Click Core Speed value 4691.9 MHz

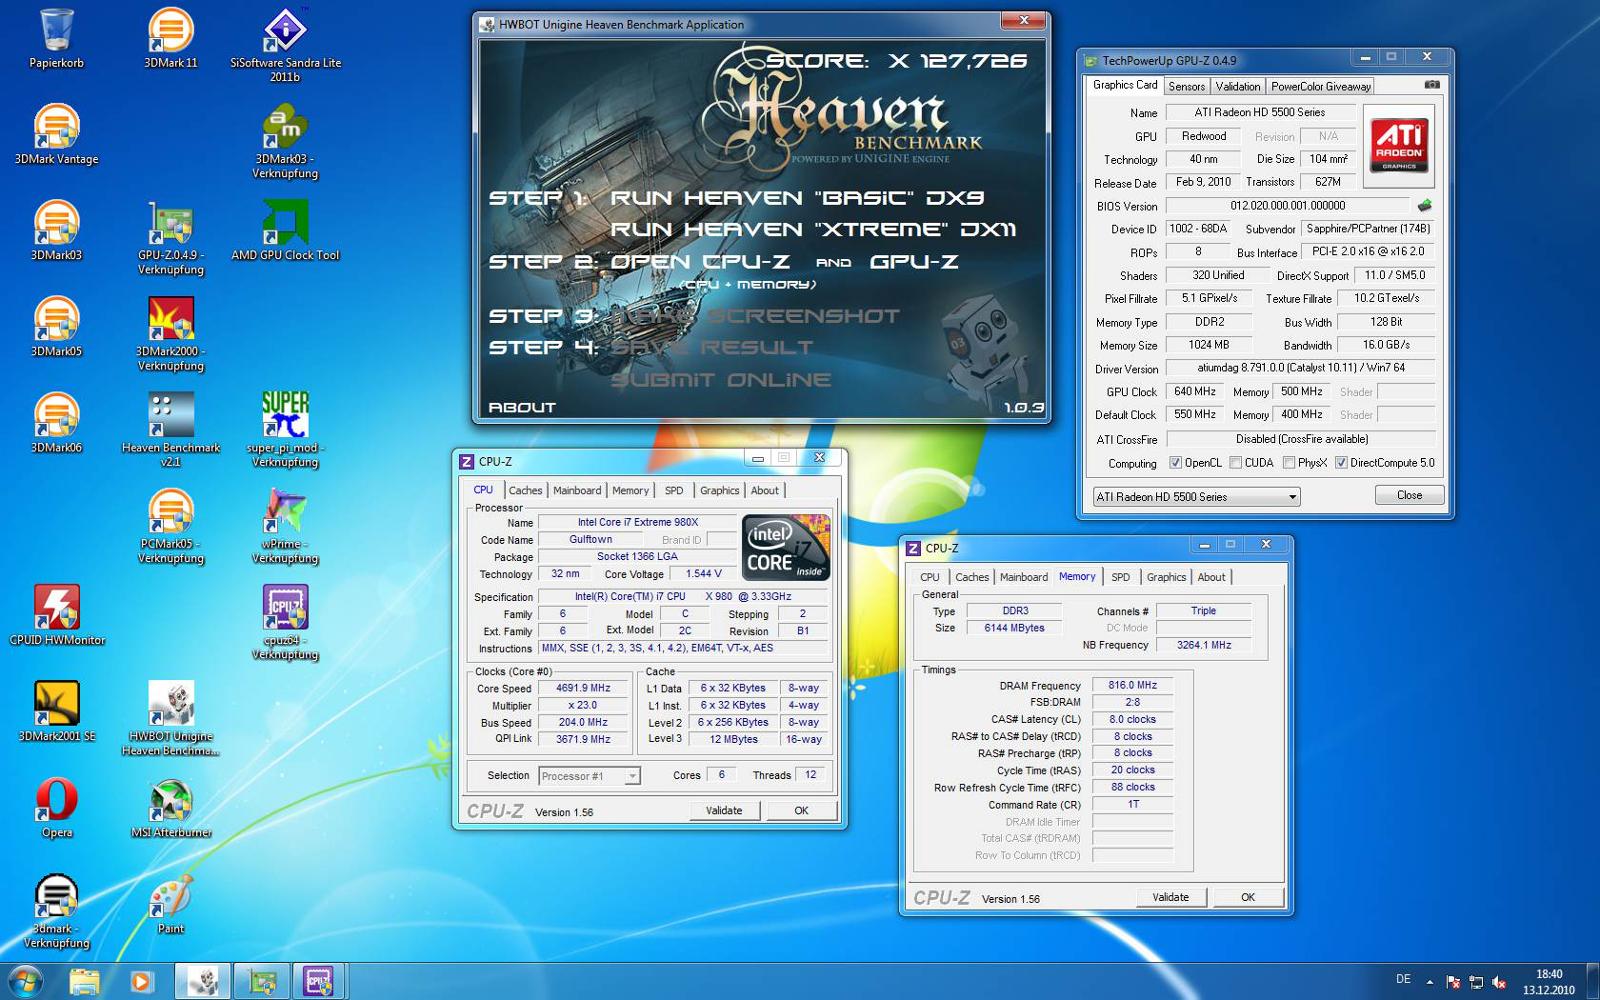point(583,688)
